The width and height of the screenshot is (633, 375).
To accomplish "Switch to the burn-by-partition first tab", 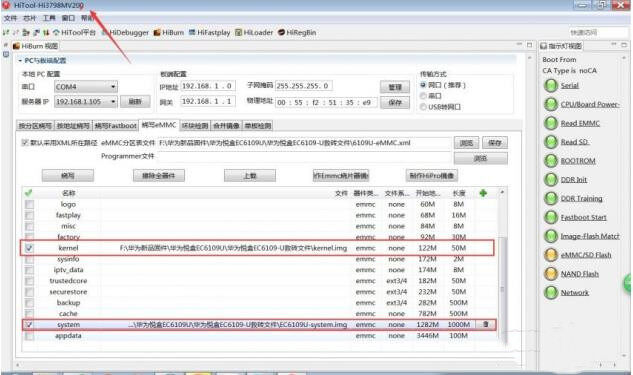I will click(35, 126).
